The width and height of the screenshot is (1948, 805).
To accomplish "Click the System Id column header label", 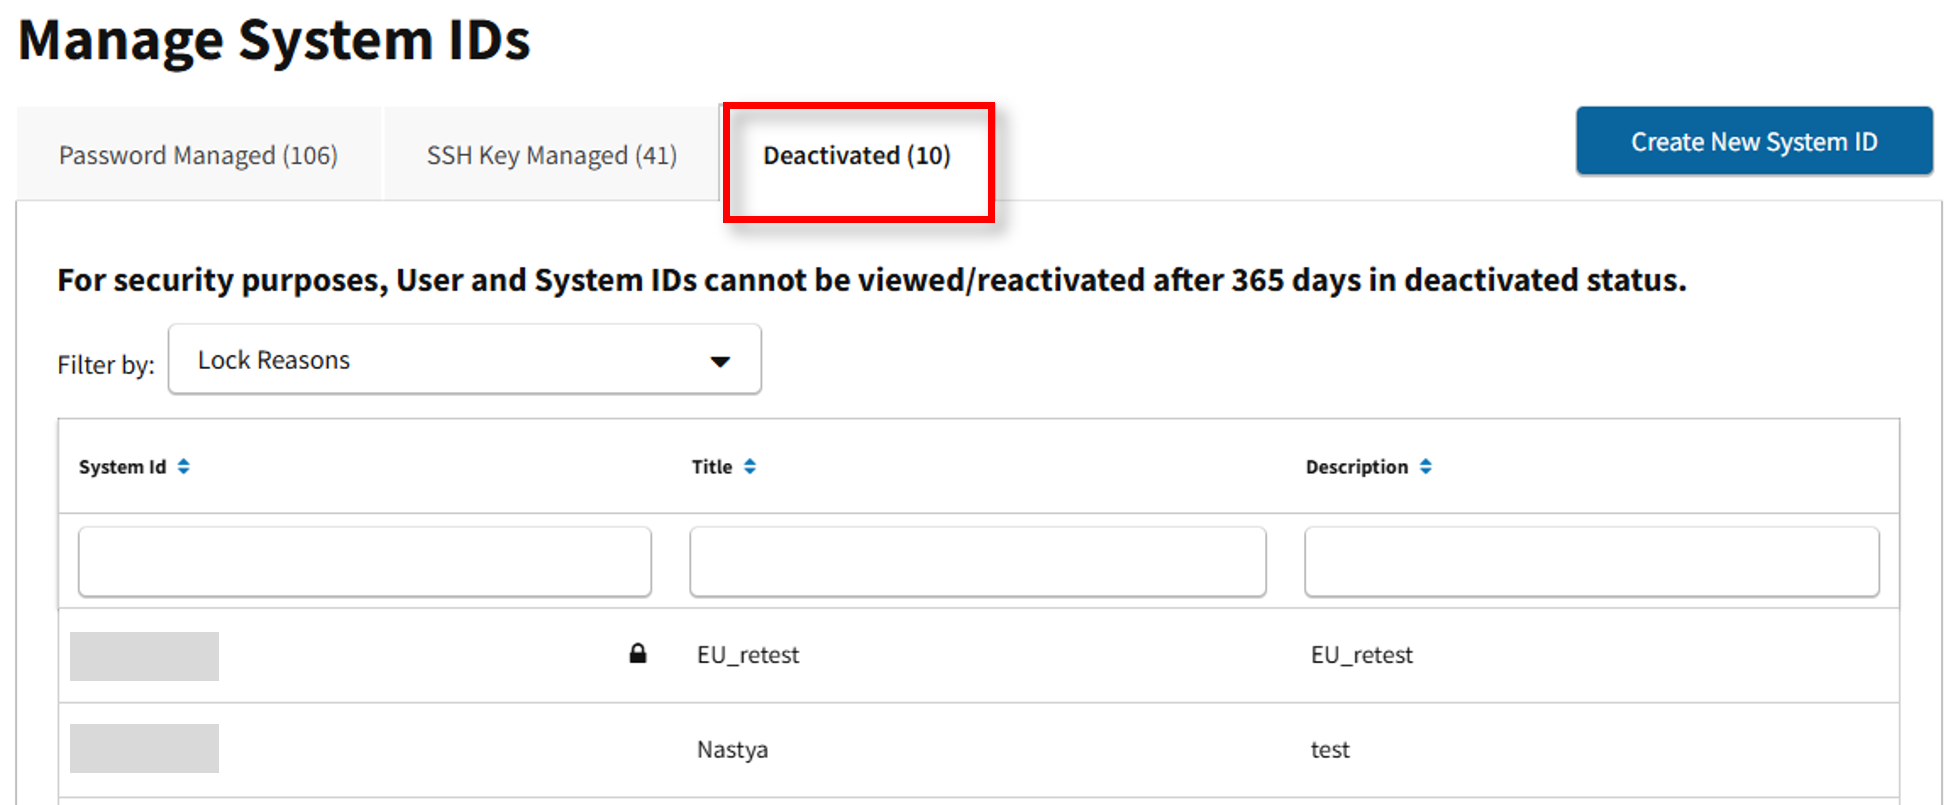I will click(122, 467).
